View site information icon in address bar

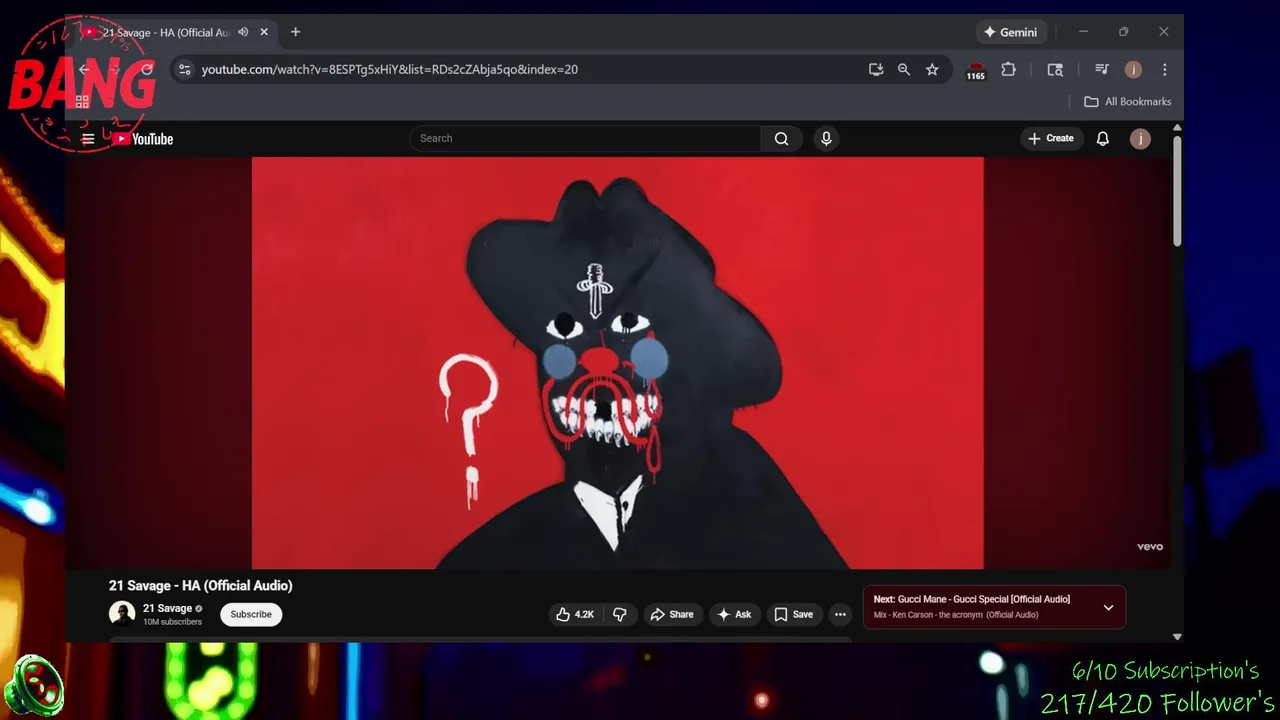click(184, 69)
